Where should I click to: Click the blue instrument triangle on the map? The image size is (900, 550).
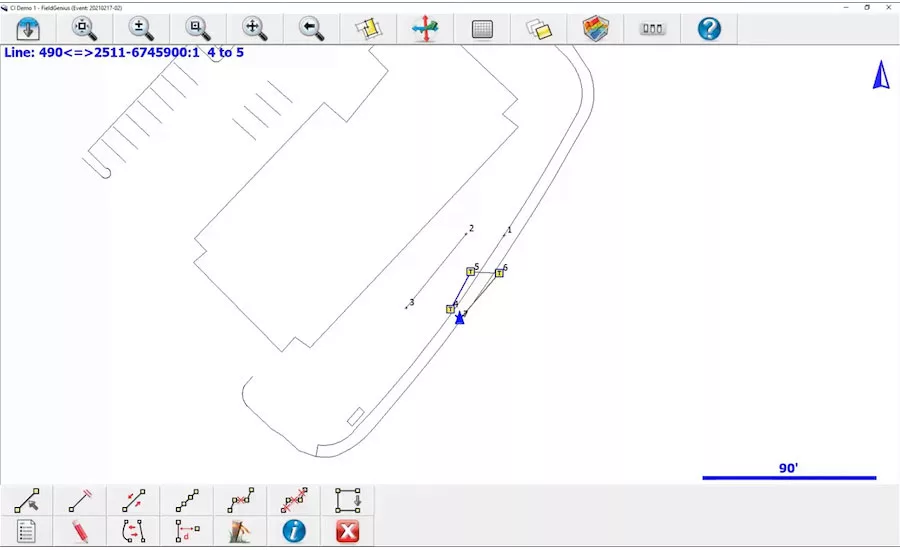459,318
